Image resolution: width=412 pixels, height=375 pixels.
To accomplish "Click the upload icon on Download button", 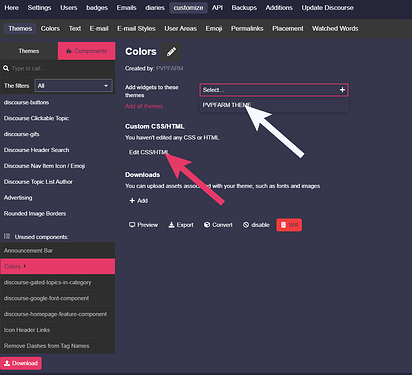I will (x=7, y=363).
